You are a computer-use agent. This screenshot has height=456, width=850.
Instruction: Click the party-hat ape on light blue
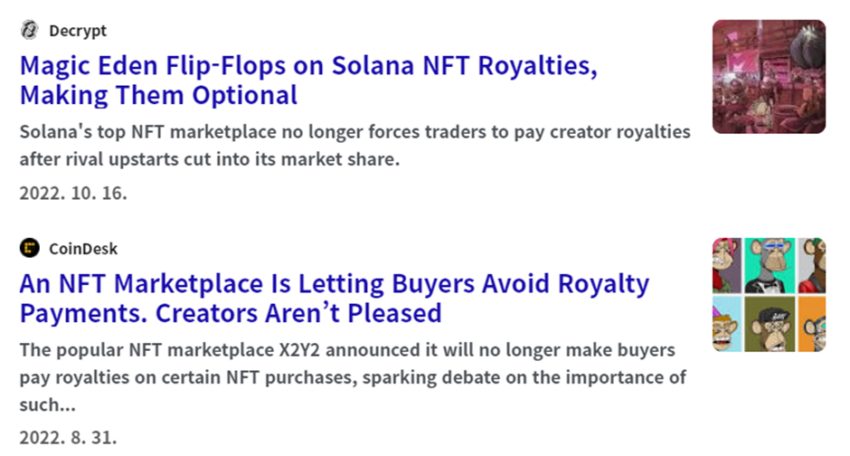pos(726,324)
